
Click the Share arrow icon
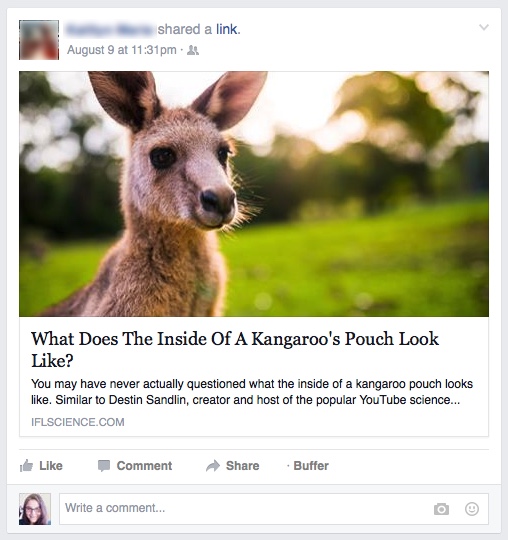coord(213,466)
